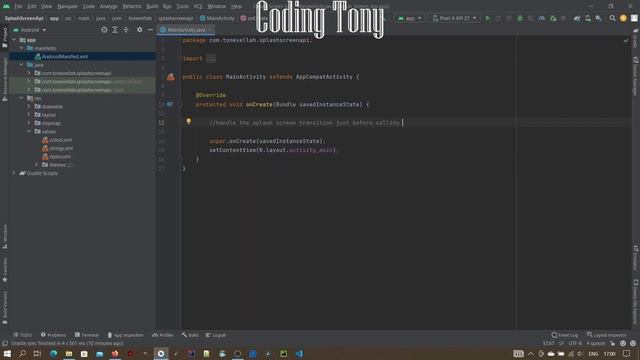Open the Profile app gauge icon
The image size is (640, 360).
point(542,18)
